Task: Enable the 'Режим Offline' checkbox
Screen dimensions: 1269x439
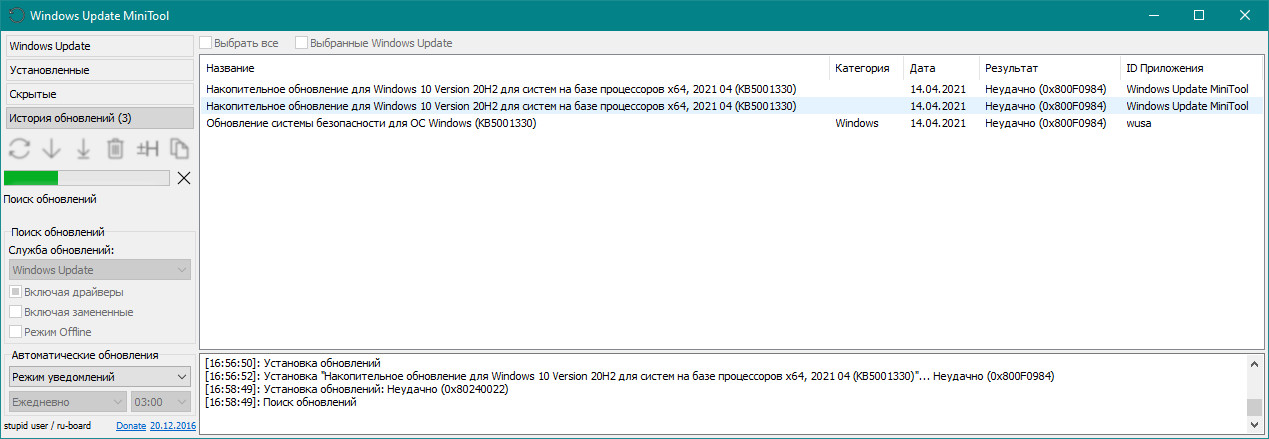Action: 15,332
